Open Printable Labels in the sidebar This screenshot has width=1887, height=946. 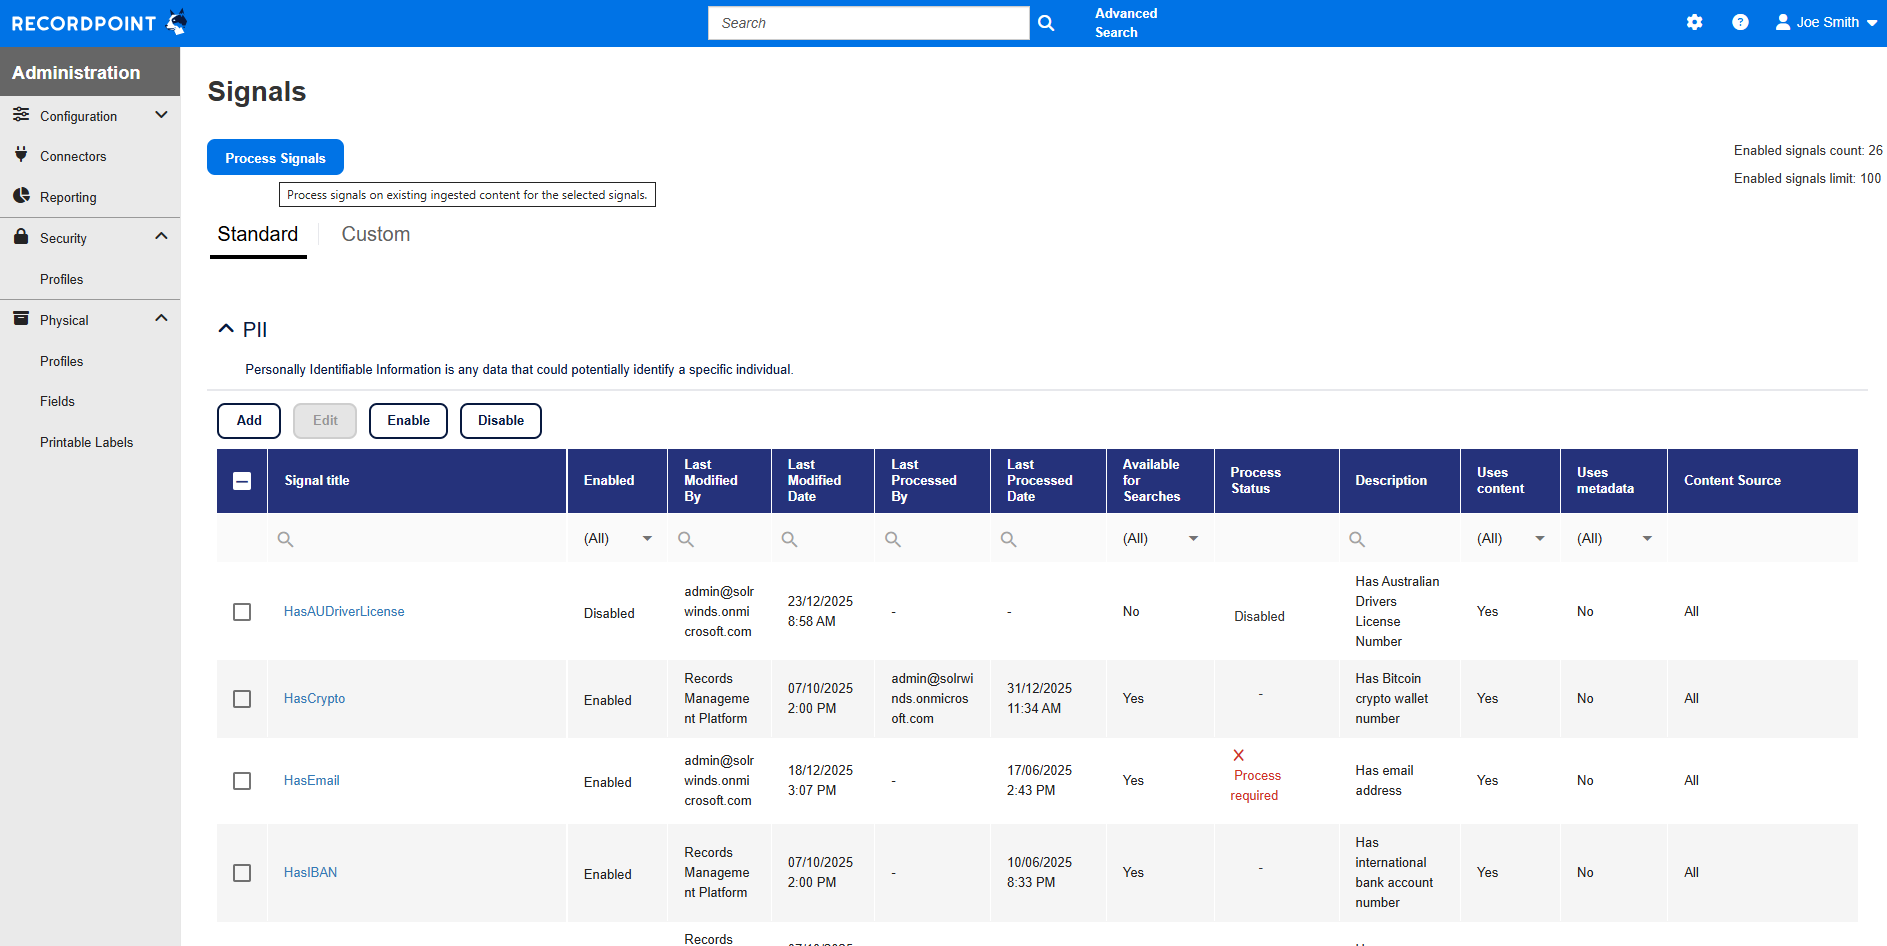coord(86,442)
